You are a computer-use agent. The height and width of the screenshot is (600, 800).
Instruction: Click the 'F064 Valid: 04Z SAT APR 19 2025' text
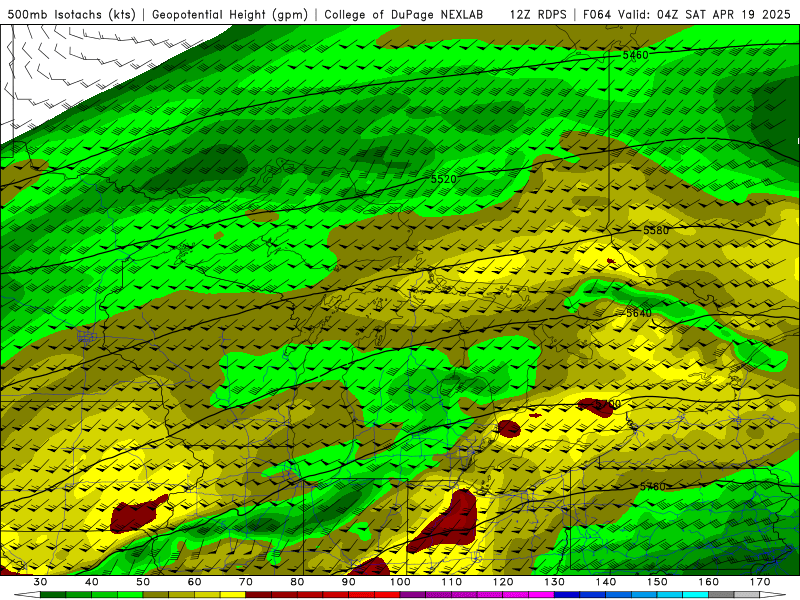687,14
